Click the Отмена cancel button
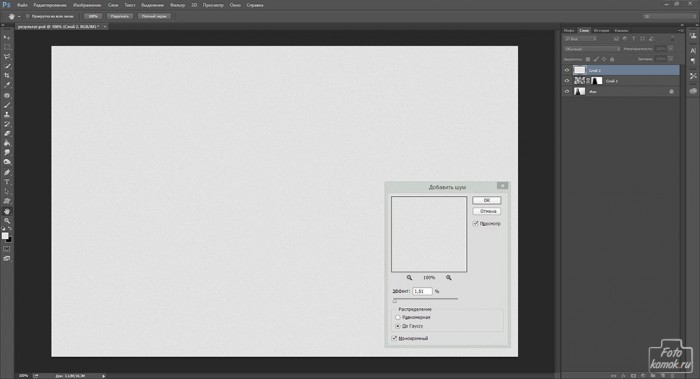 (x=487, y=211)
